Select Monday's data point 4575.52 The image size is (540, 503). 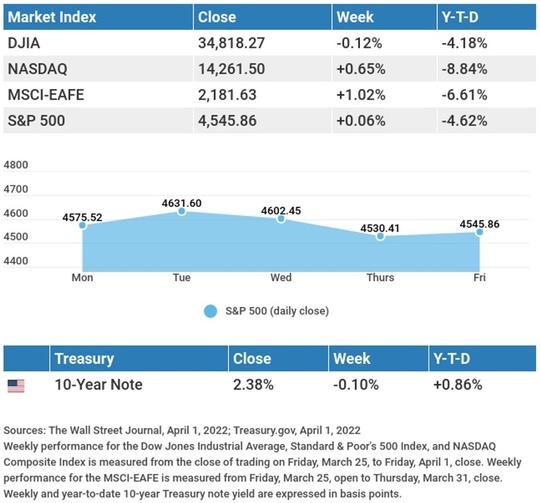tap(82, 225)
